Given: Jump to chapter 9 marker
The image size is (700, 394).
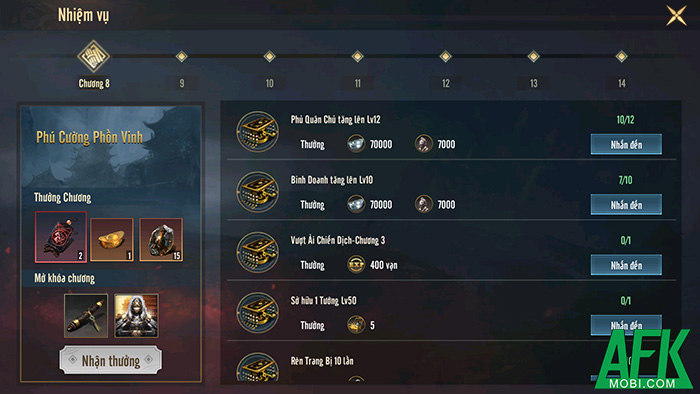Looking at the screenshot, I should pyautogui.click(x=181, y=56).
